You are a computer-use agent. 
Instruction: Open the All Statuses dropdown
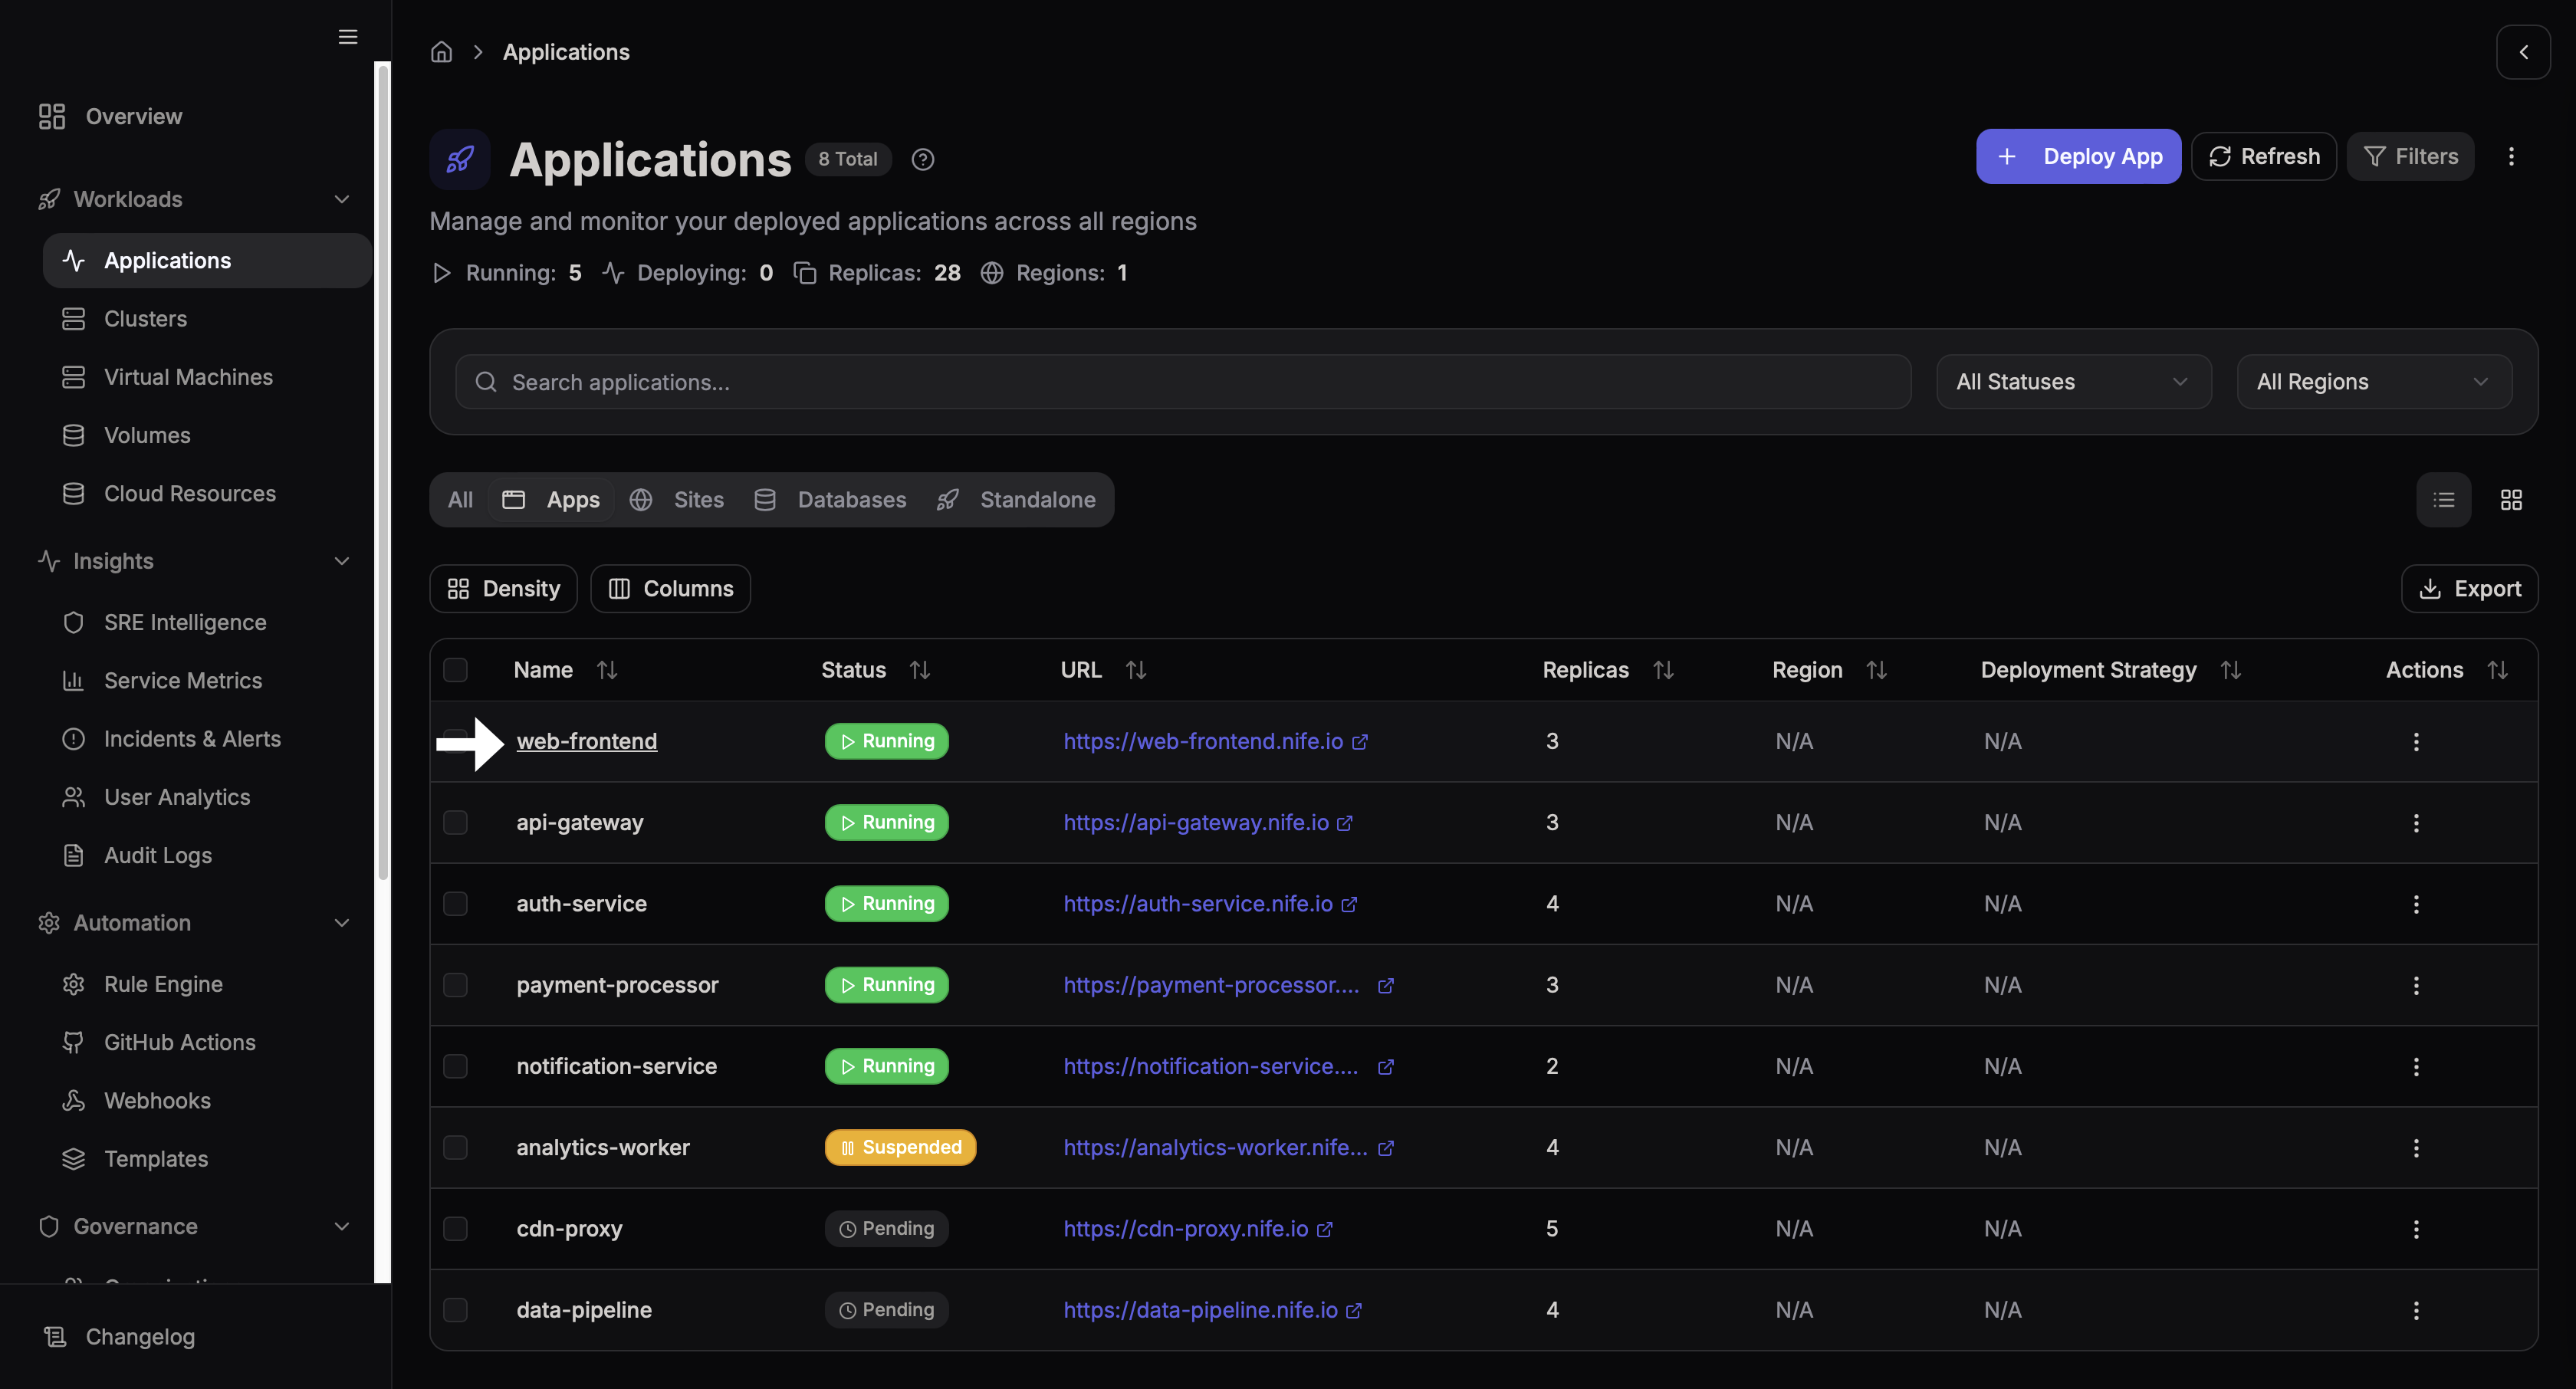(x=2073, y=382)
